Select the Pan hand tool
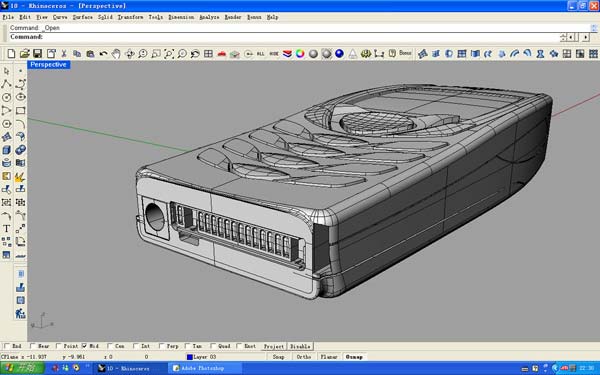Viewport: 600px width, 375px height. [116, 54]
